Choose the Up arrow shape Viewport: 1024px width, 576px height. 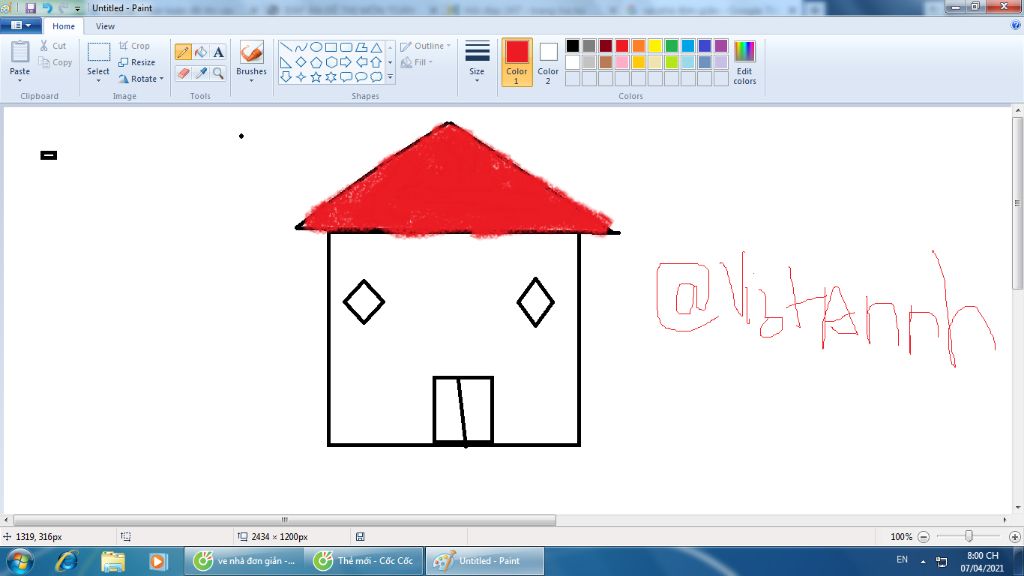(376, 63)
